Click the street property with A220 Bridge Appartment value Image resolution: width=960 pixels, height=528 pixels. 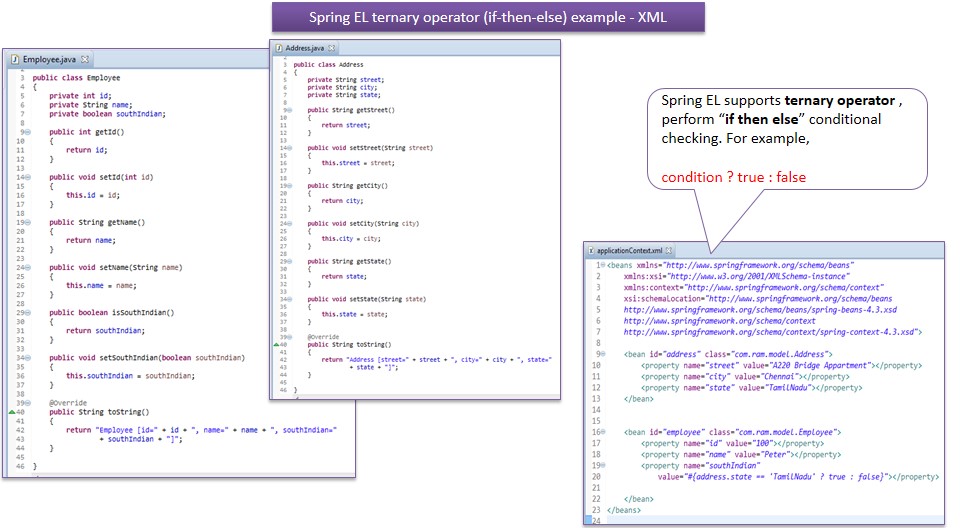coord(781,365)
